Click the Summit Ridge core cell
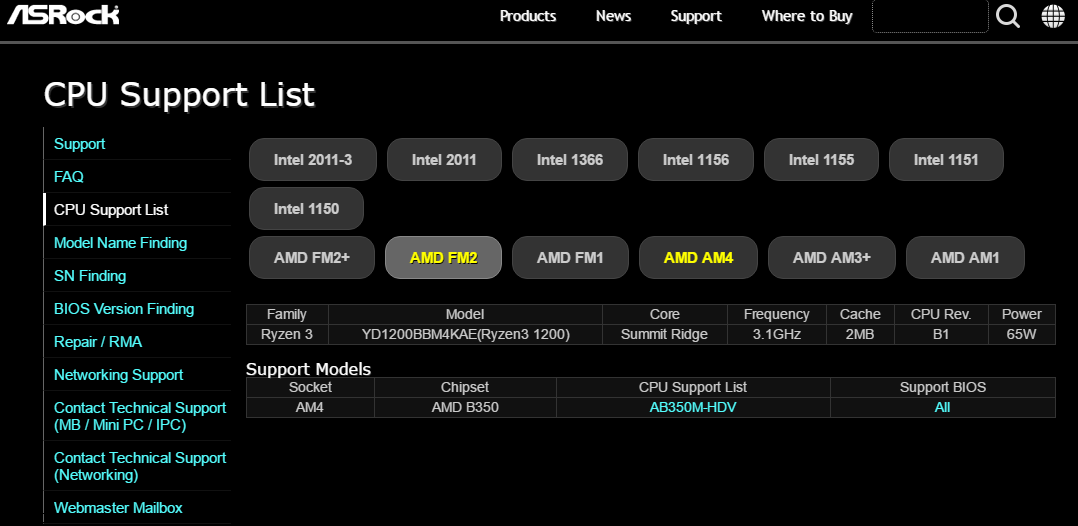 pos(665,335)
